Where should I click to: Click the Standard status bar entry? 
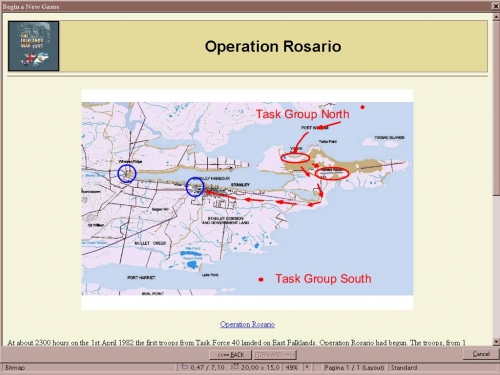pyautogui.click(x=404, y=367)
